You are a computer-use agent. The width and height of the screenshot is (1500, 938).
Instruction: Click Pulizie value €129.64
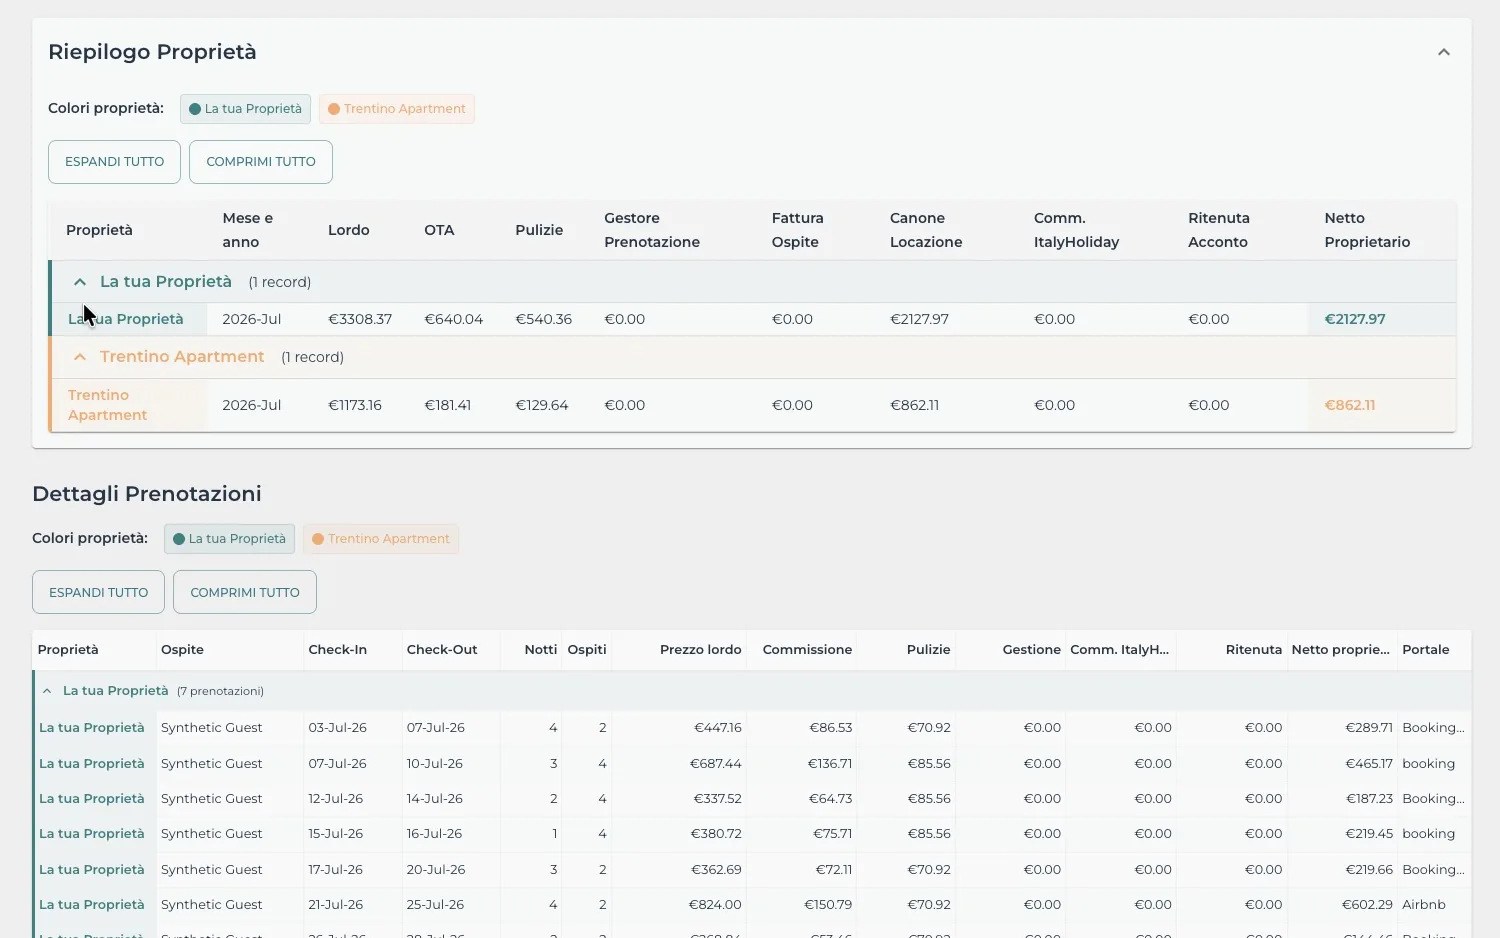(x=542, y=406)
